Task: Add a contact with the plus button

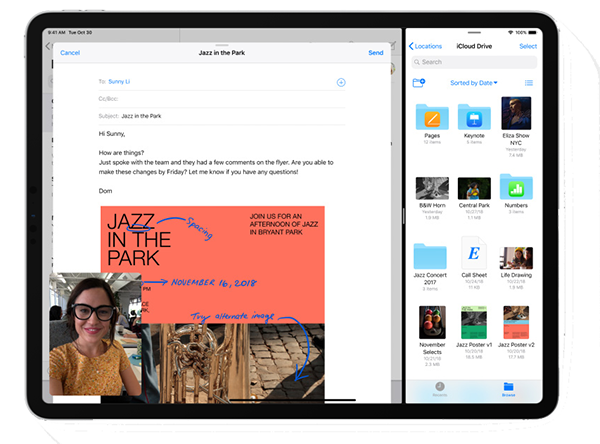Action: (341, 82)
